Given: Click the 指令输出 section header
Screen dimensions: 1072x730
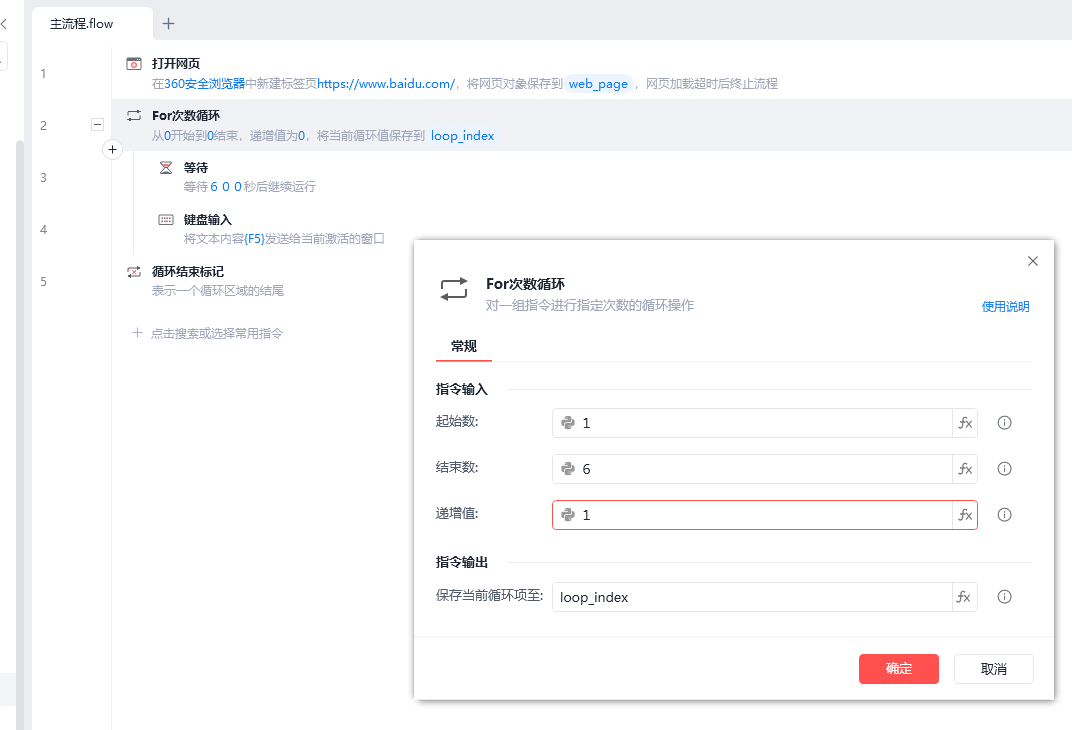Looking at the screenshot, I should click(x=461, y=562).
